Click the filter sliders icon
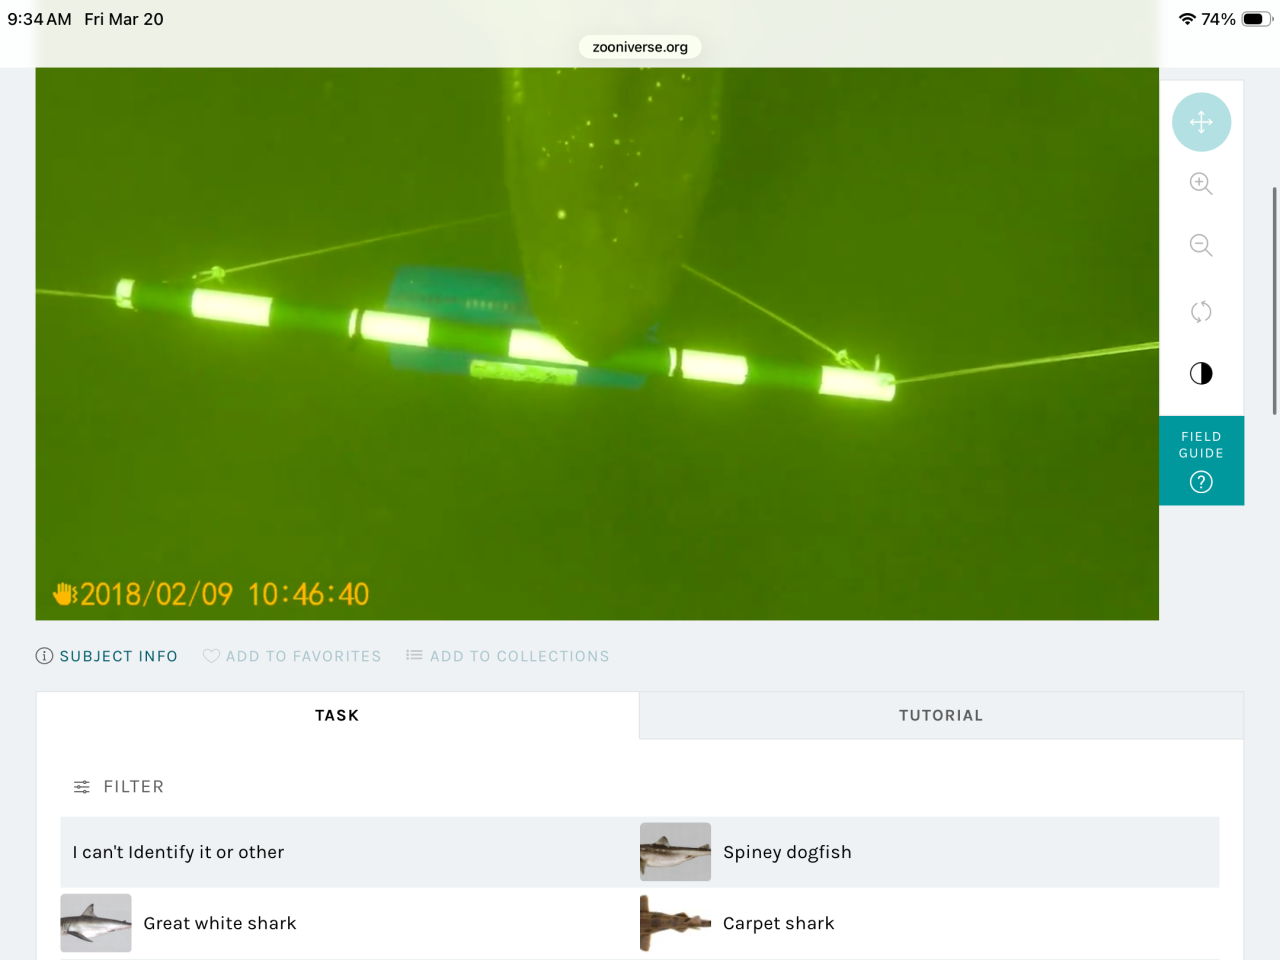Image resolution: width=1280 pixels, height=960 pixels. click(82, 787)
